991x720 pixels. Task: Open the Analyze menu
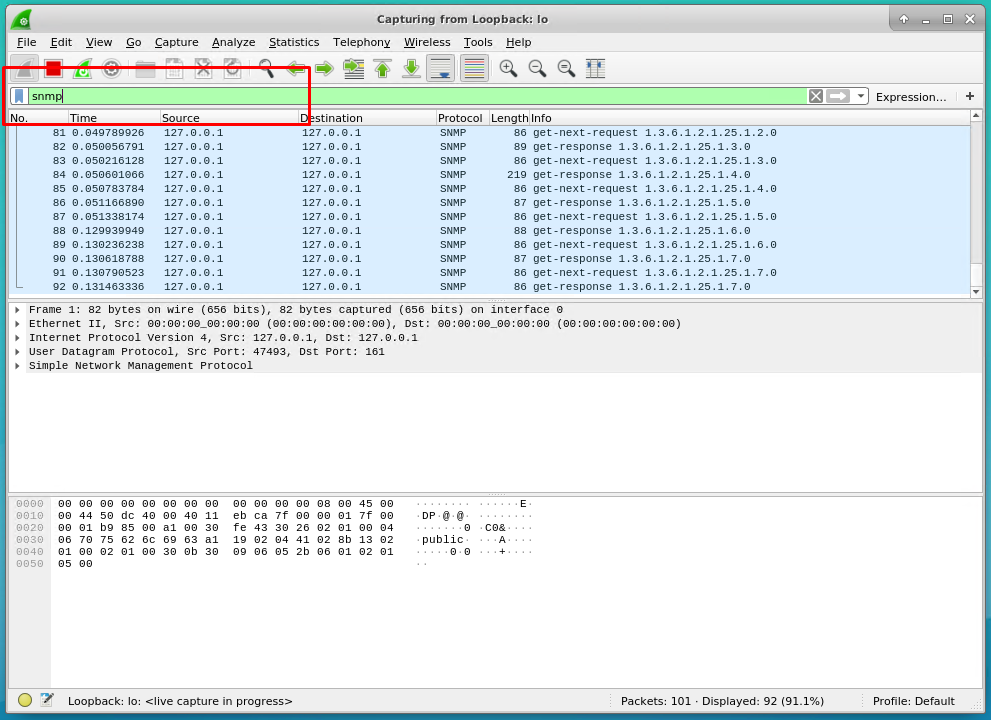point(233,42)
